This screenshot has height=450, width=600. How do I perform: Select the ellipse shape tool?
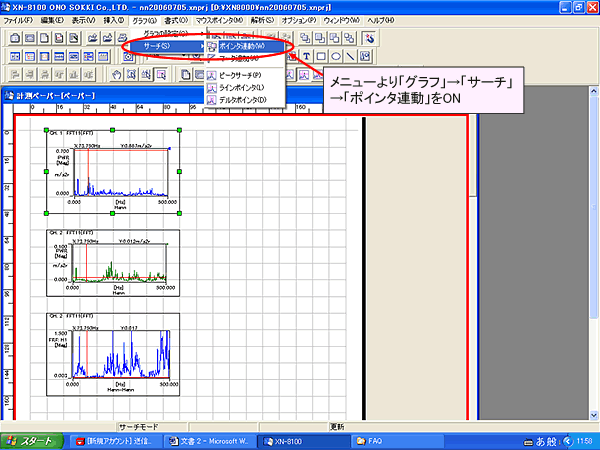pyautogui.click(x=335, y=55)
